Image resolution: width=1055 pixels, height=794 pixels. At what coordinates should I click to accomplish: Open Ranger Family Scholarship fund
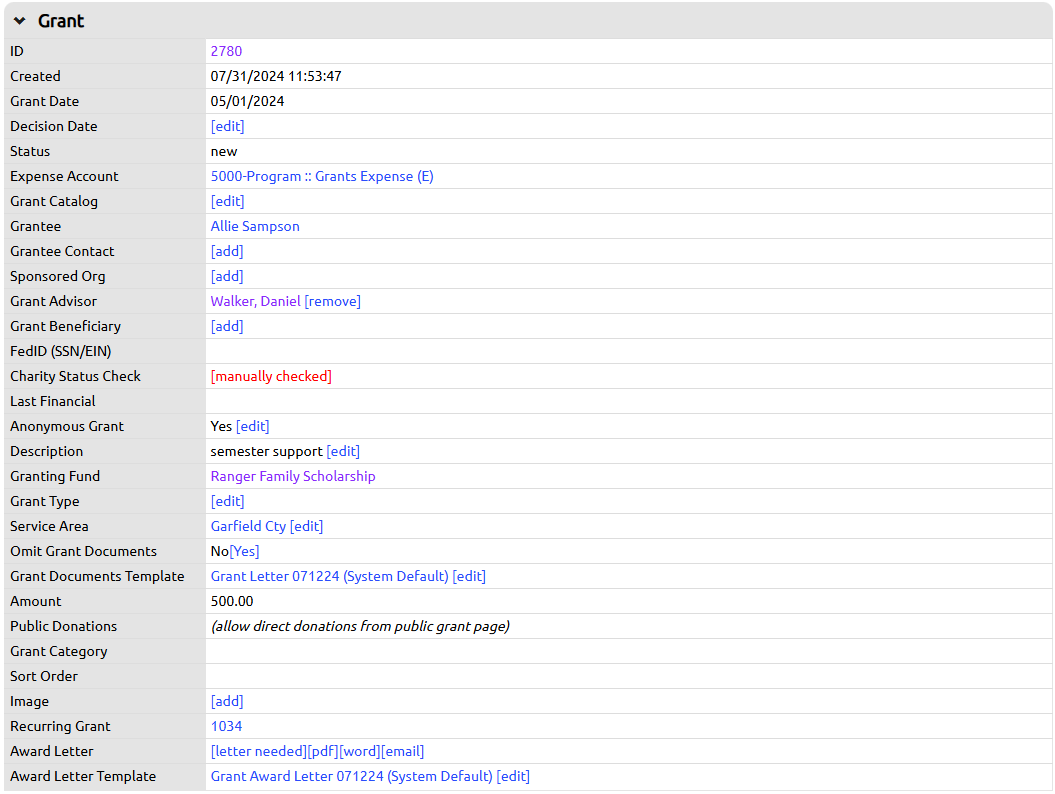(293, 476)
